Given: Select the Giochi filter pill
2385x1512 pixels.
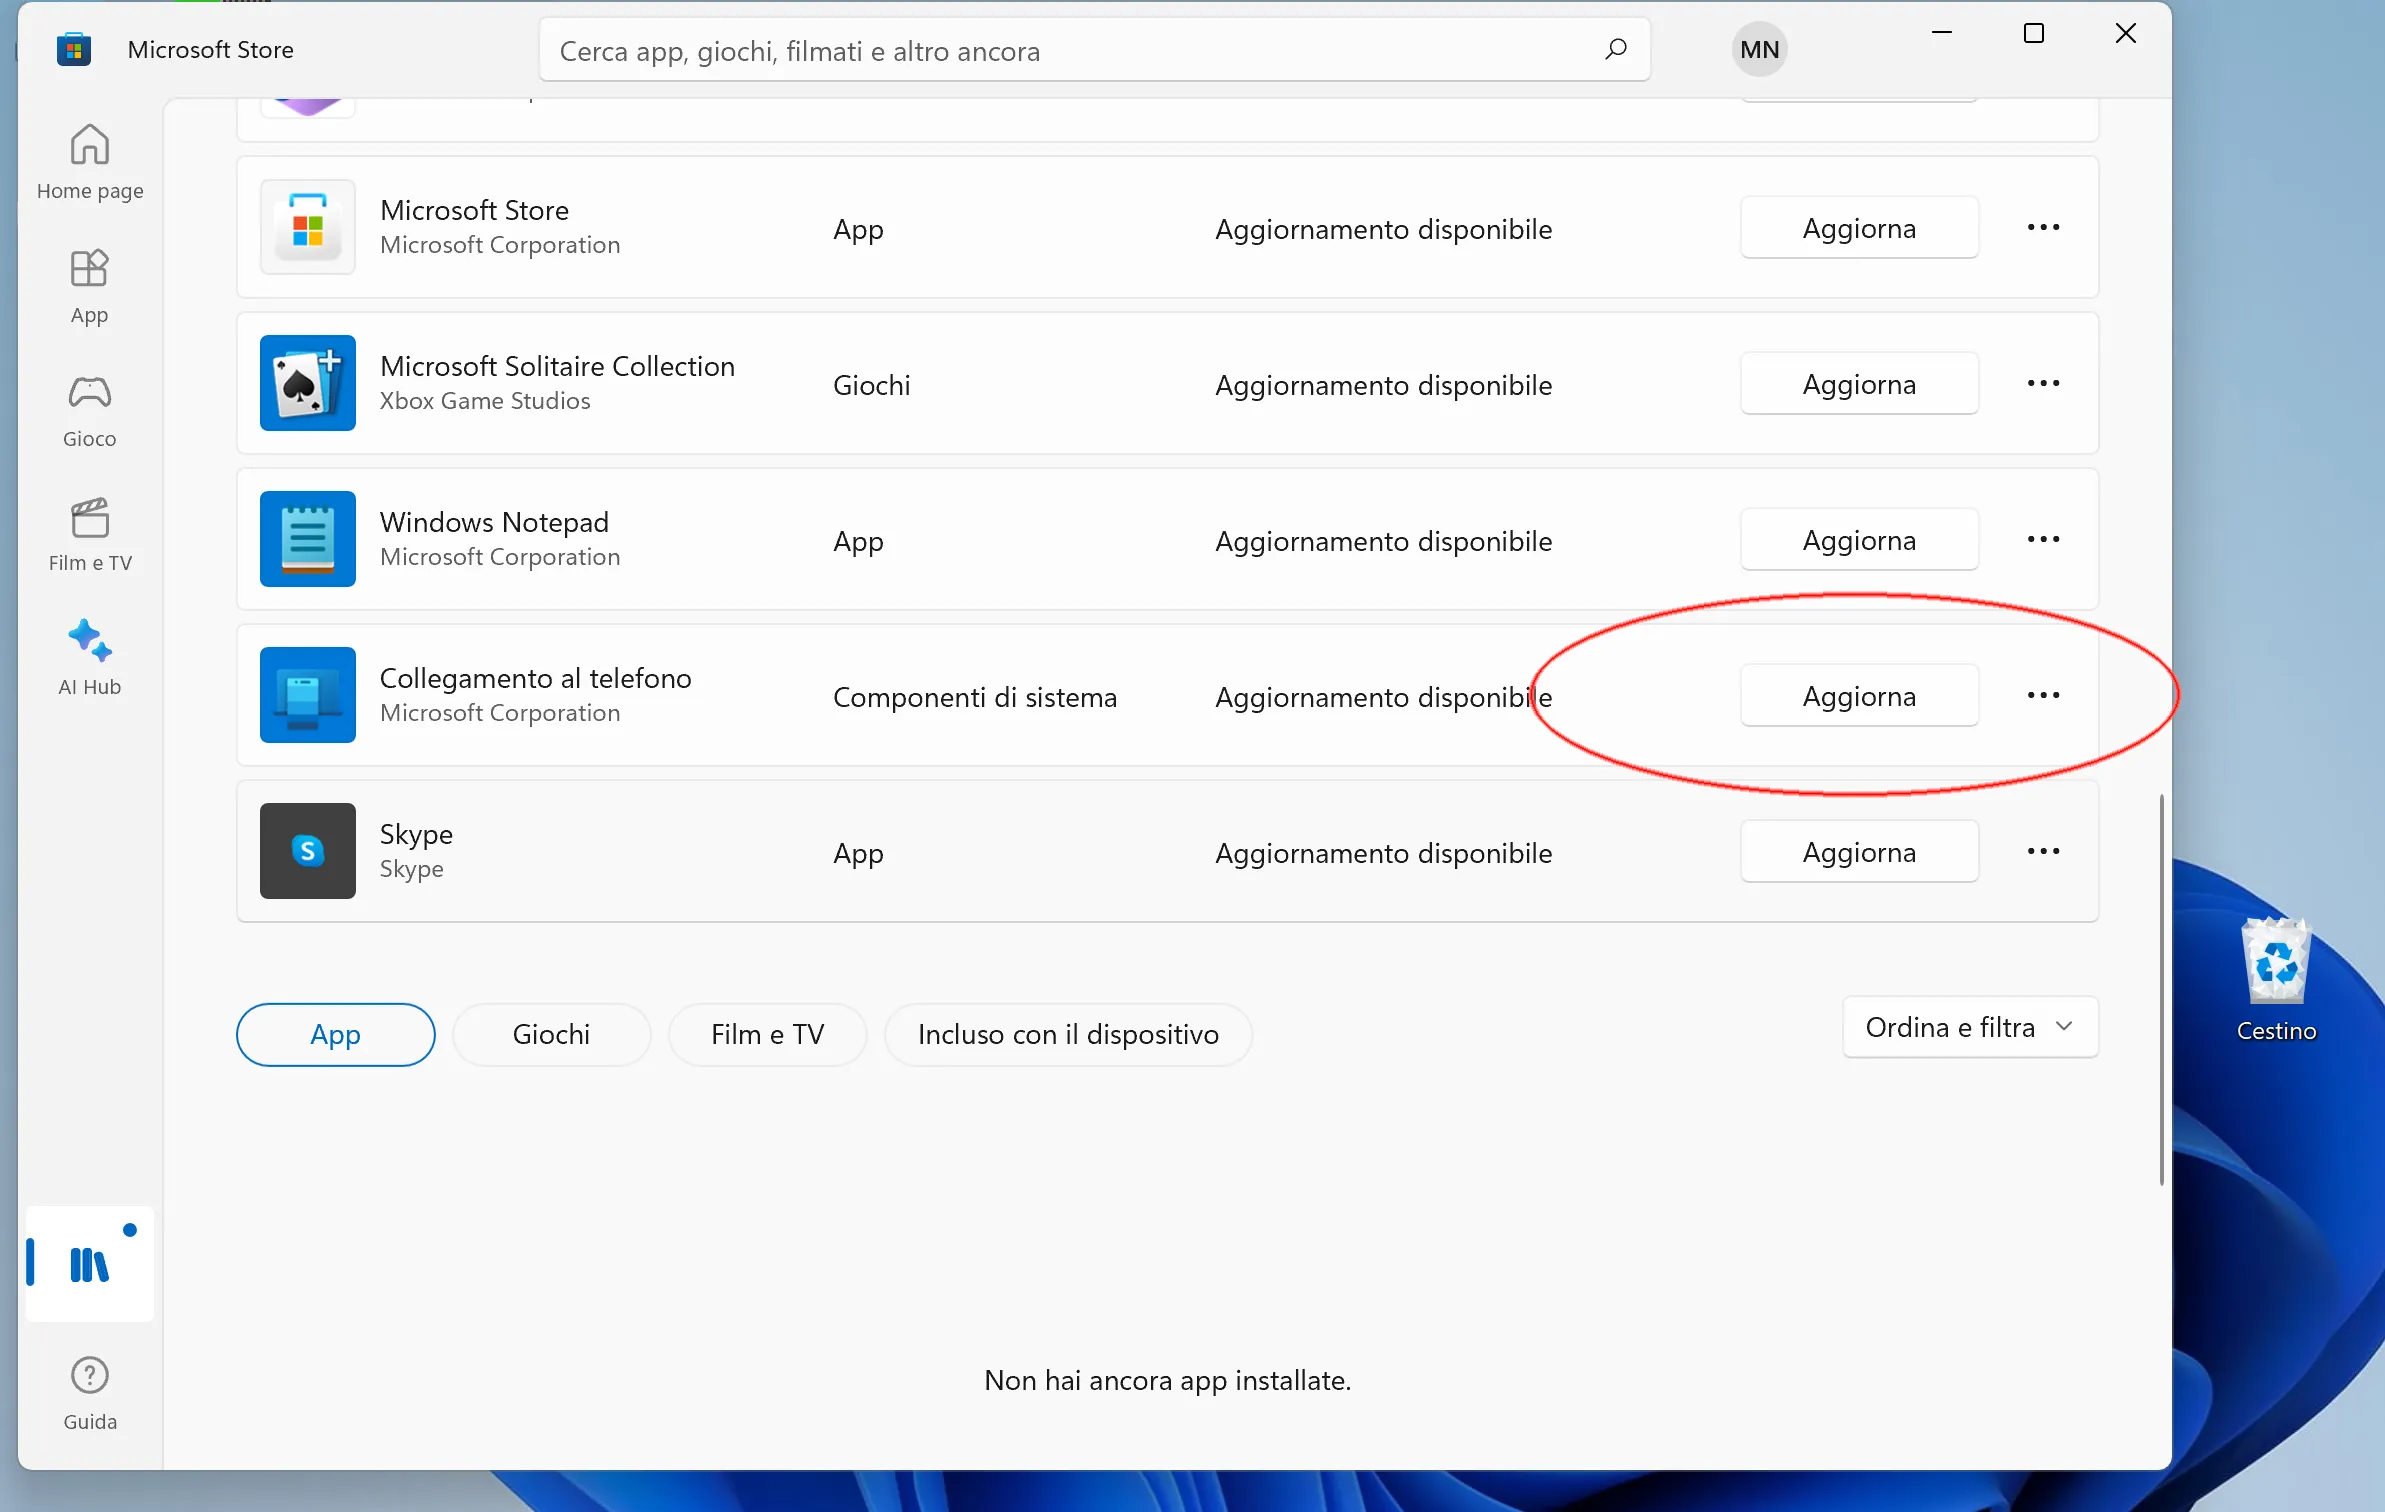Looking at the screenshot, I should point(552,1034).
